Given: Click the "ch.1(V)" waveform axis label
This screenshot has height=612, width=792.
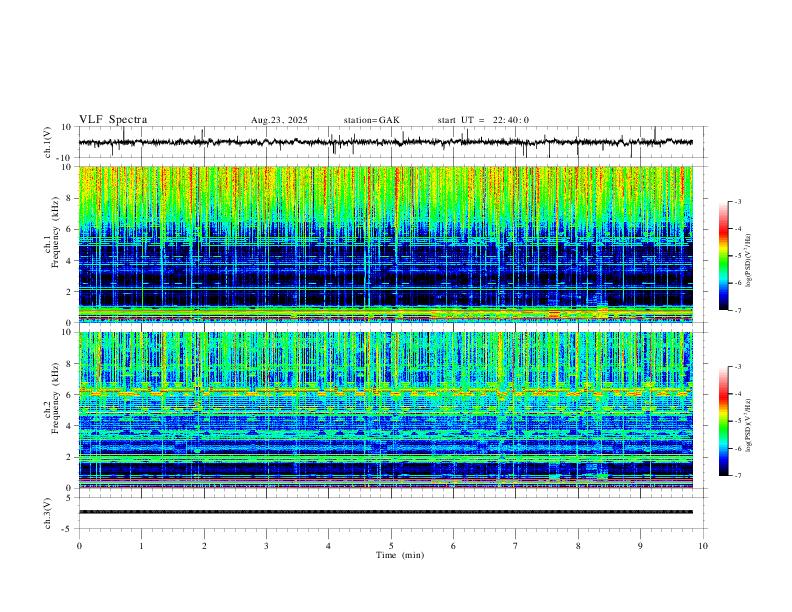Looking at the screenshot, I should 47,142.
